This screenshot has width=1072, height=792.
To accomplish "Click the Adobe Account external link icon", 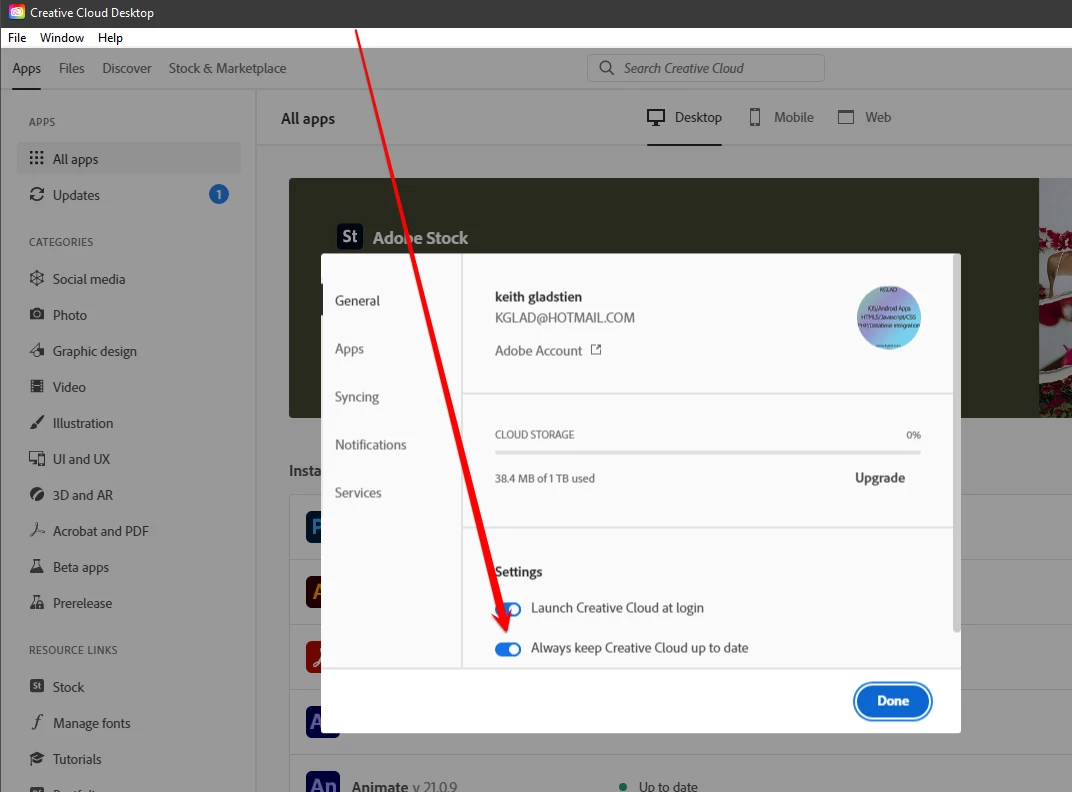I will click(596, 349).
